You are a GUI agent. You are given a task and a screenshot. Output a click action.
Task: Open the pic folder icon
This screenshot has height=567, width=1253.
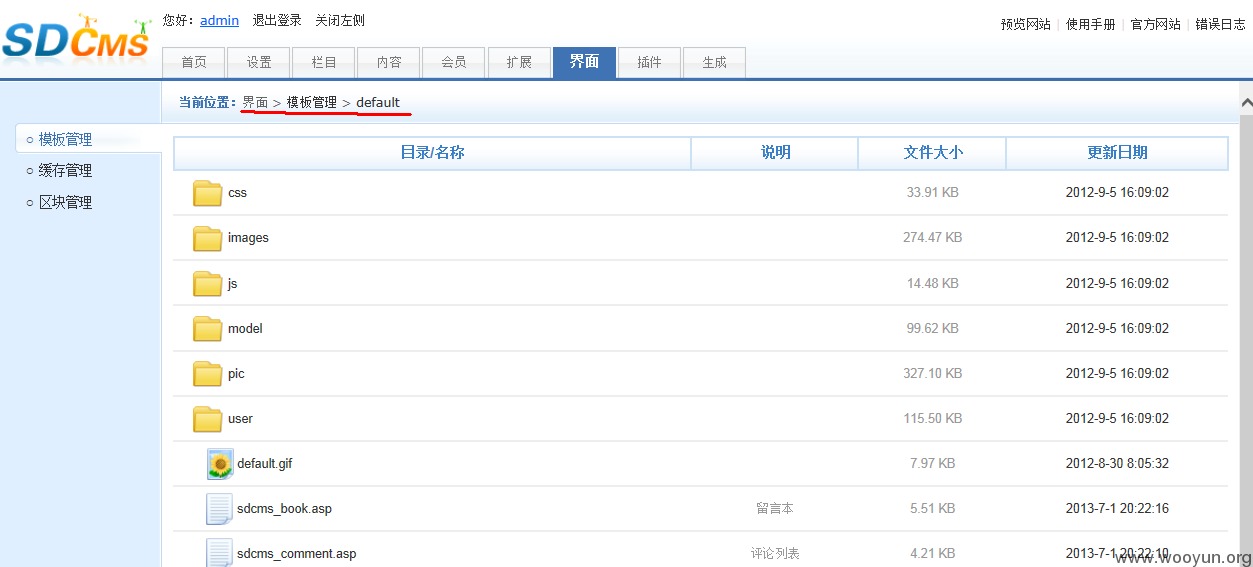coord(208,374)
